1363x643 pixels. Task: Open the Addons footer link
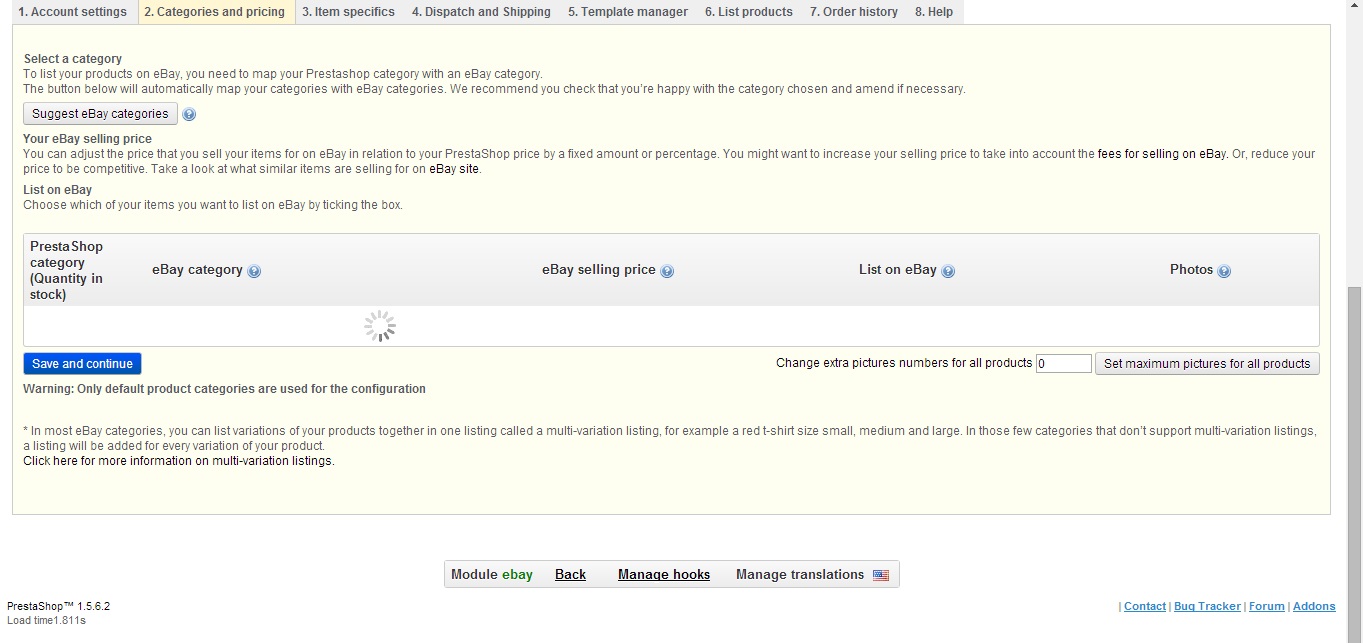(1314, 606)
